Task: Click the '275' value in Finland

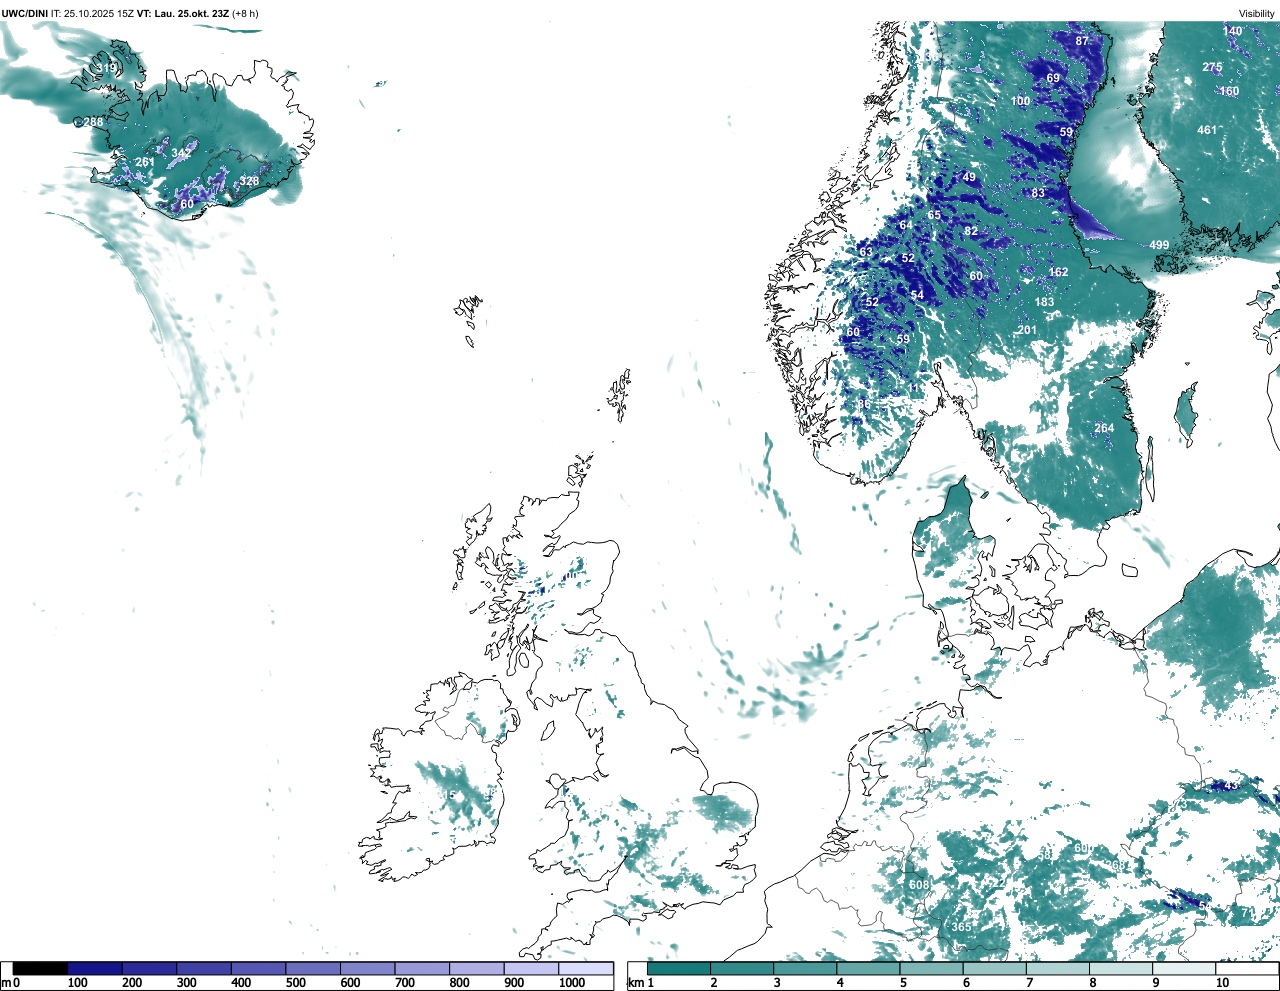Action: (1212, 68)
